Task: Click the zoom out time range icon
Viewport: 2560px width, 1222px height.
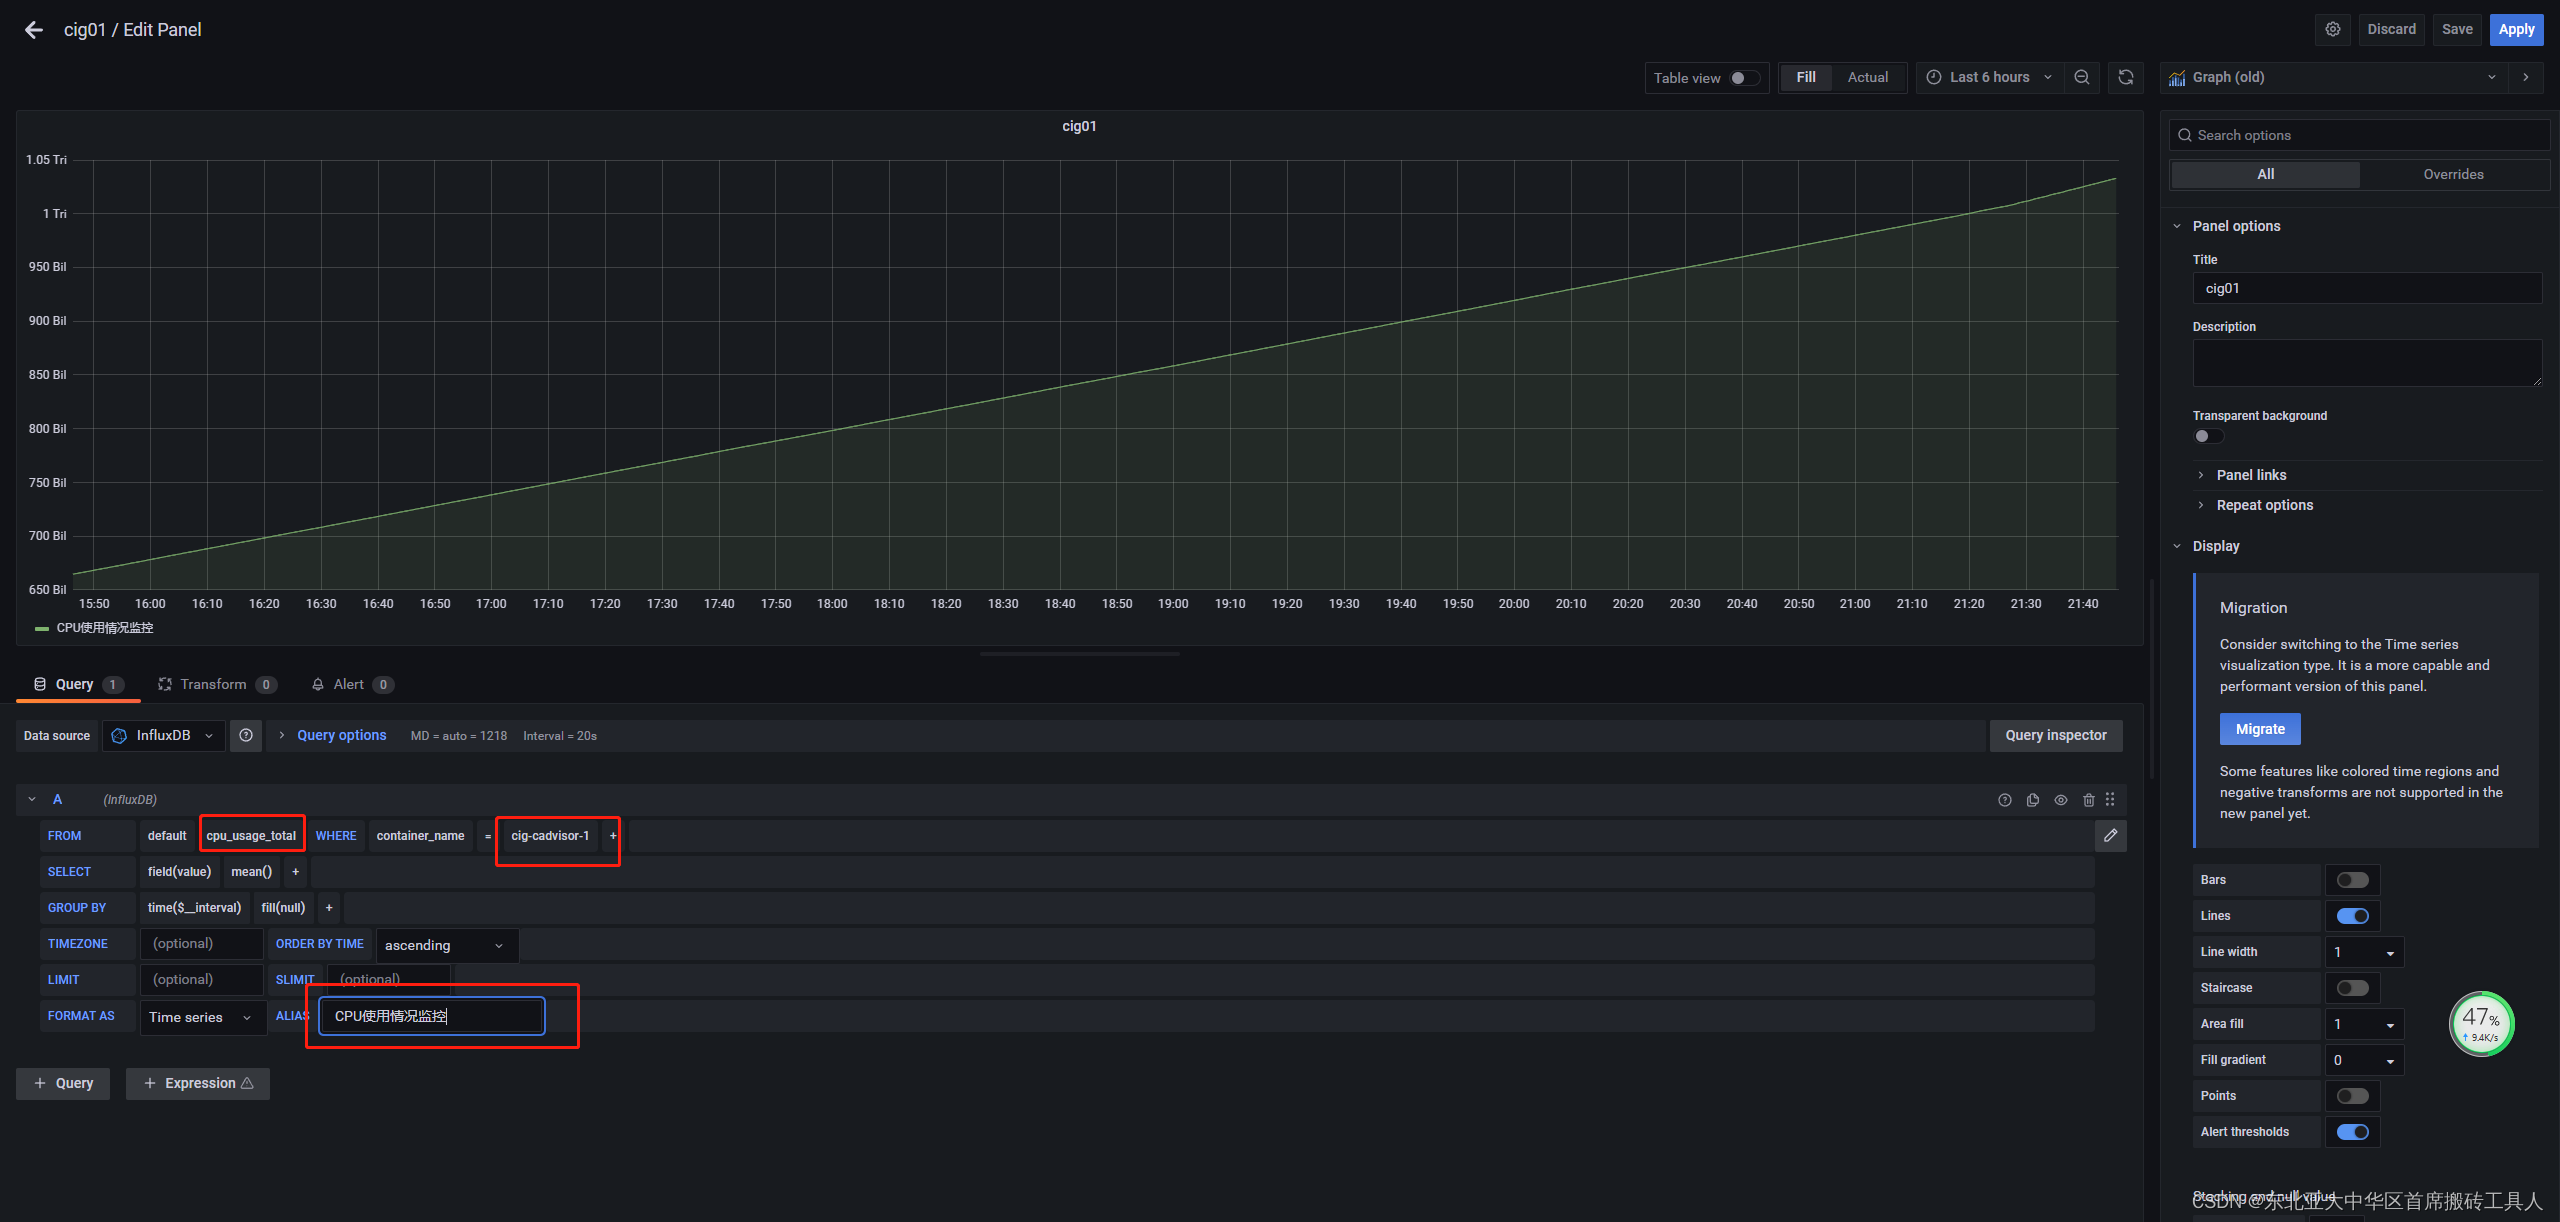Action: (2082, 78)
